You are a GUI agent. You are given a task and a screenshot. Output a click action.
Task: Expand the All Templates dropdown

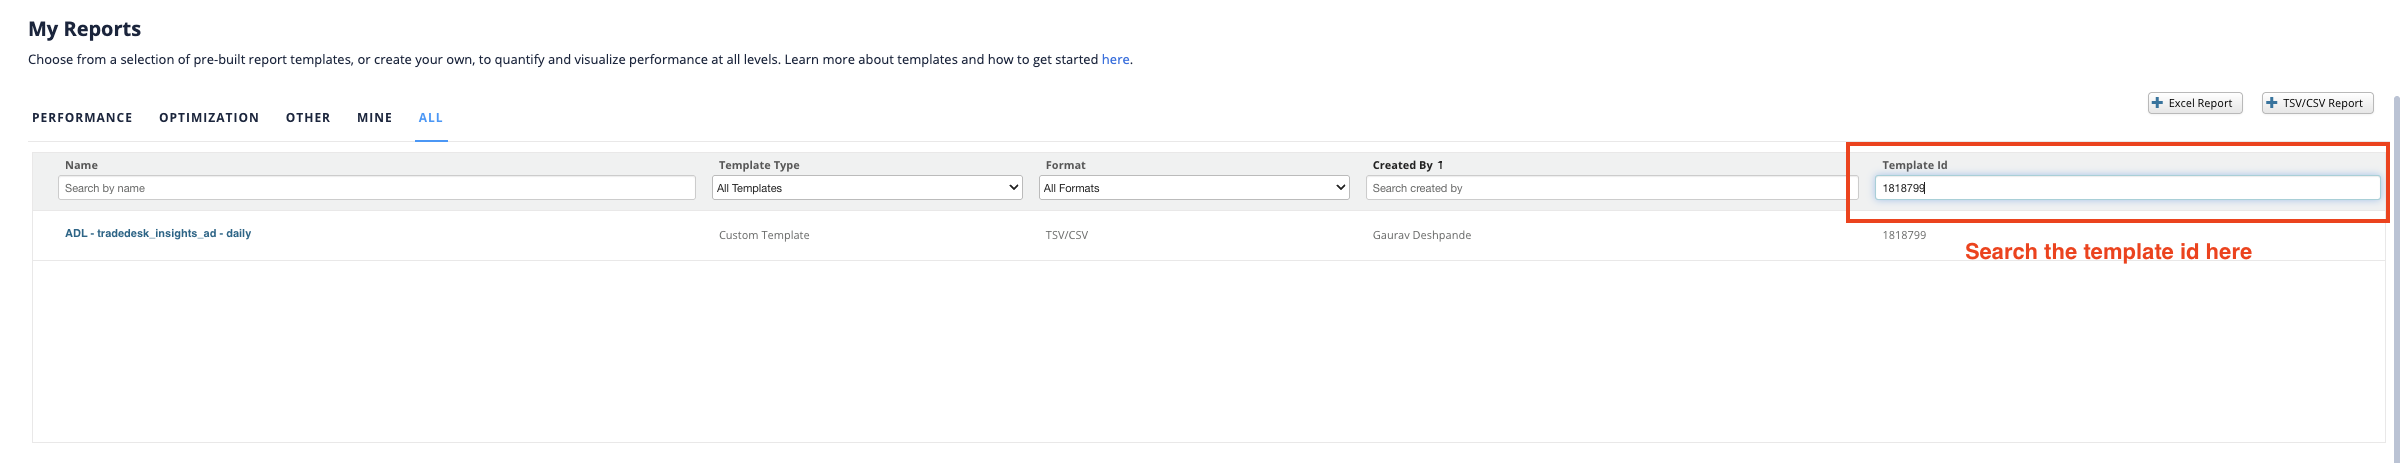point(867,188)
